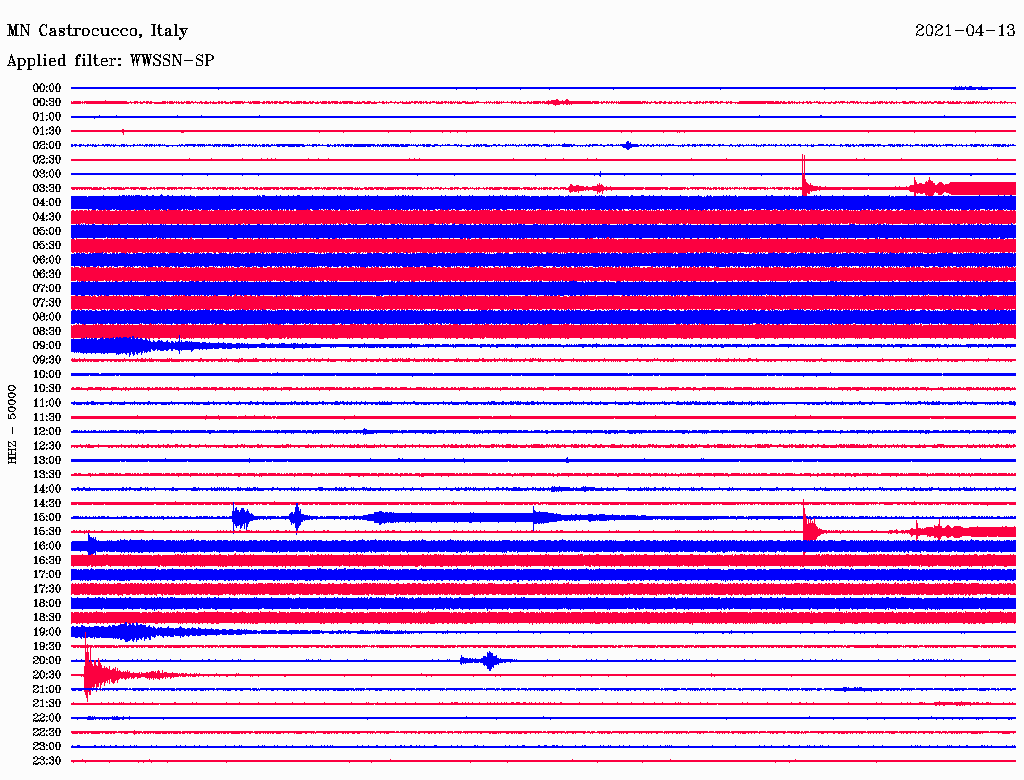The height and width of the screenshot is (780, 1024).
Task: Click the 00:30 time label
Action: tap(46, 102)
